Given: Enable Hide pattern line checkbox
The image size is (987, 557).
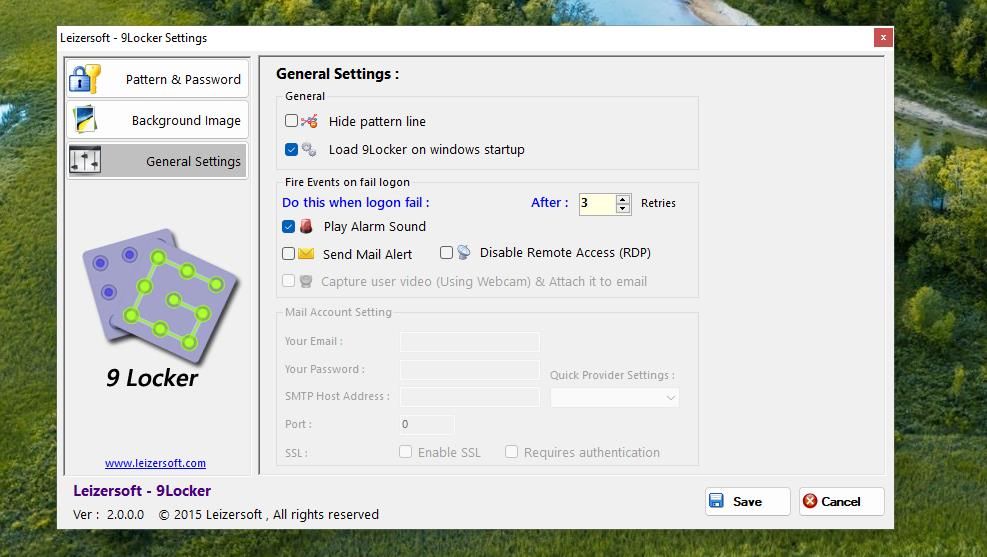Looking at the screenshot, I should (291, 121).
